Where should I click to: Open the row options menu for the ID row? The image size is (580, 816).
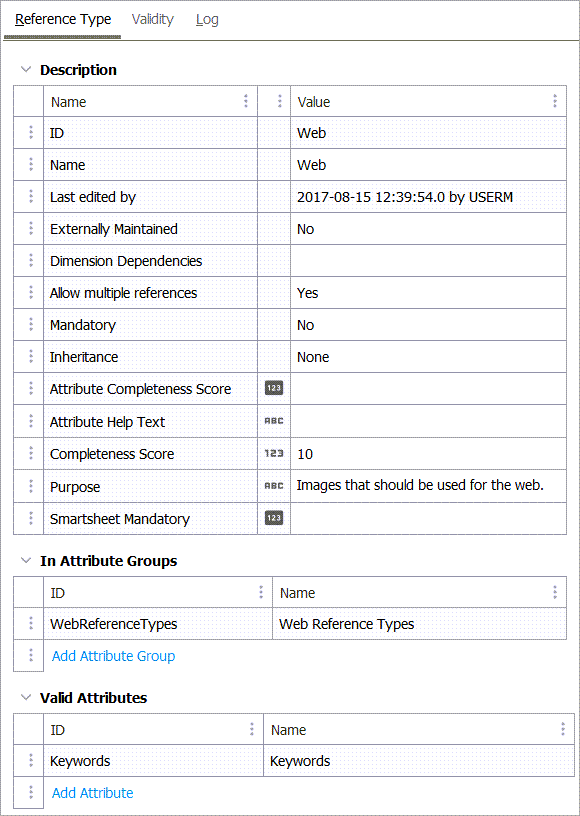[x=29, y=133]
